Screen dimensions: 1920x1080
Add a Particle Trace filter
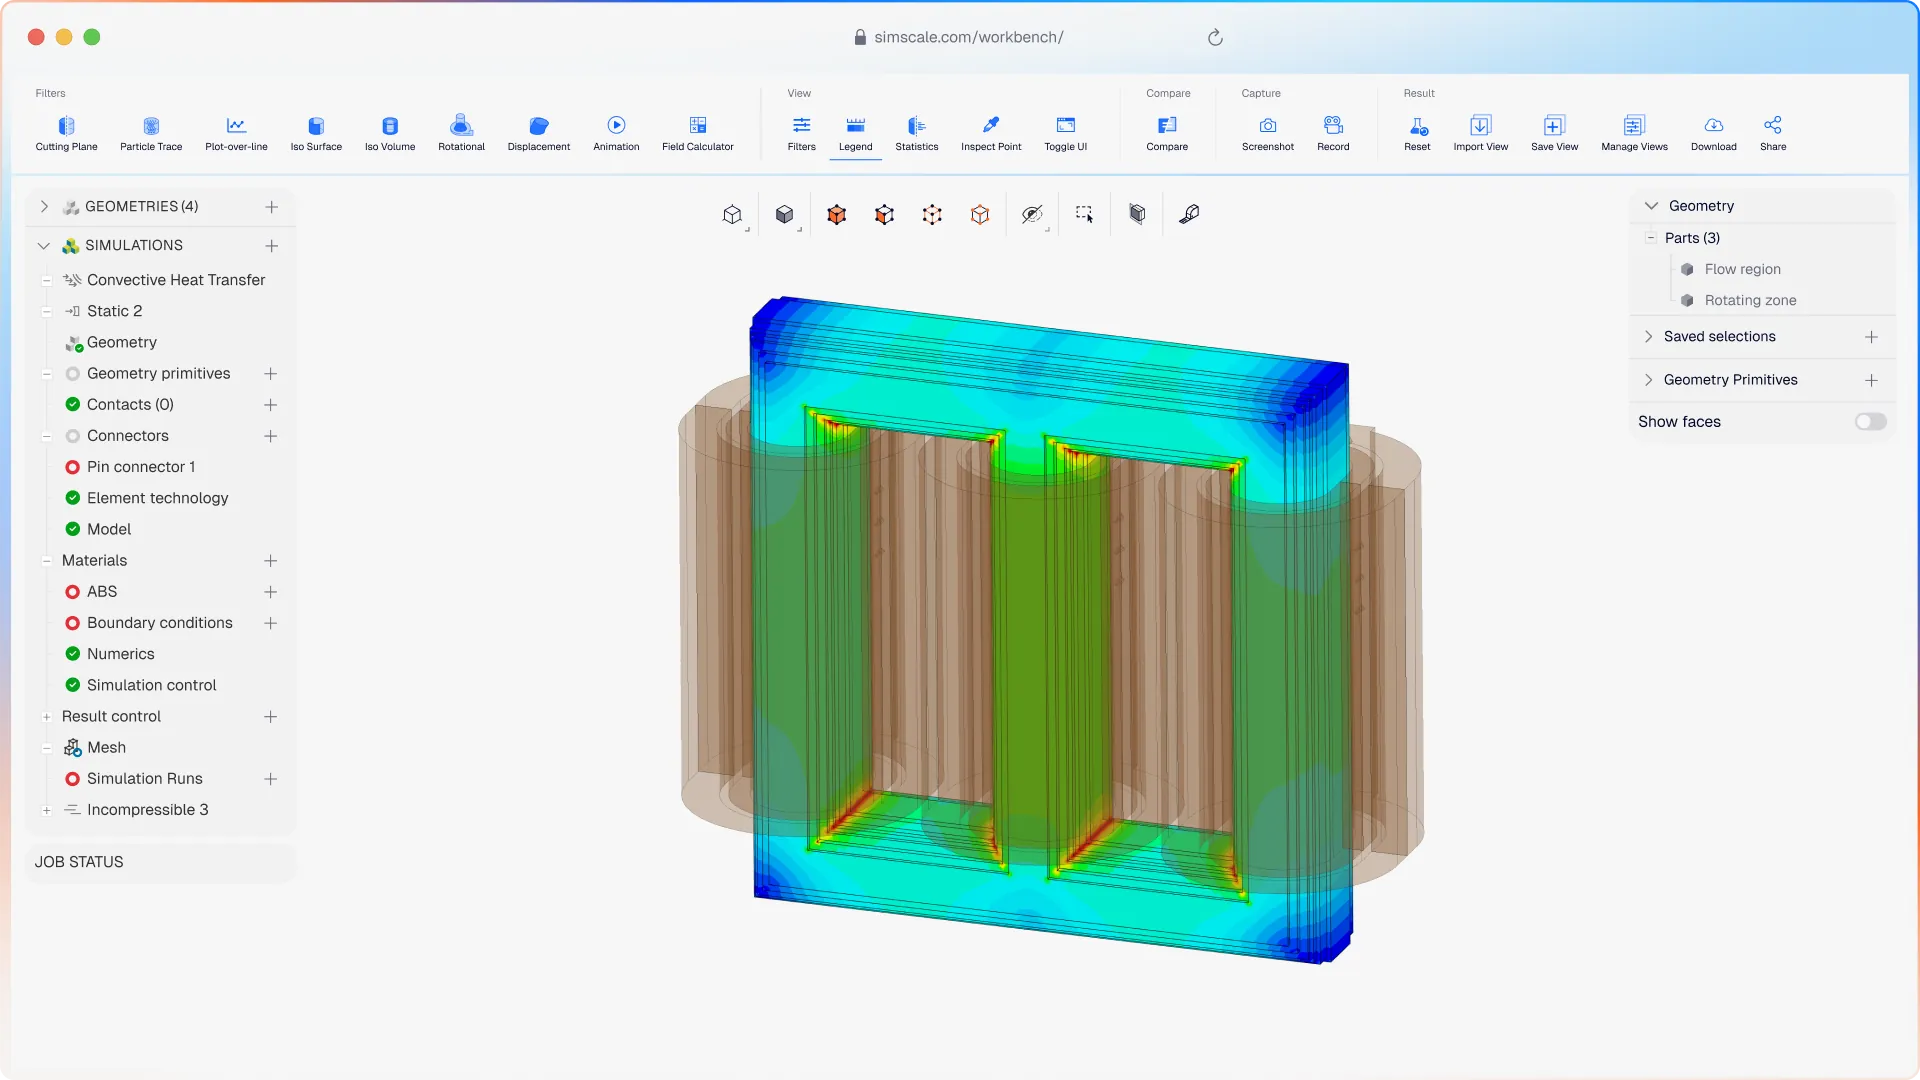(151, 133)
